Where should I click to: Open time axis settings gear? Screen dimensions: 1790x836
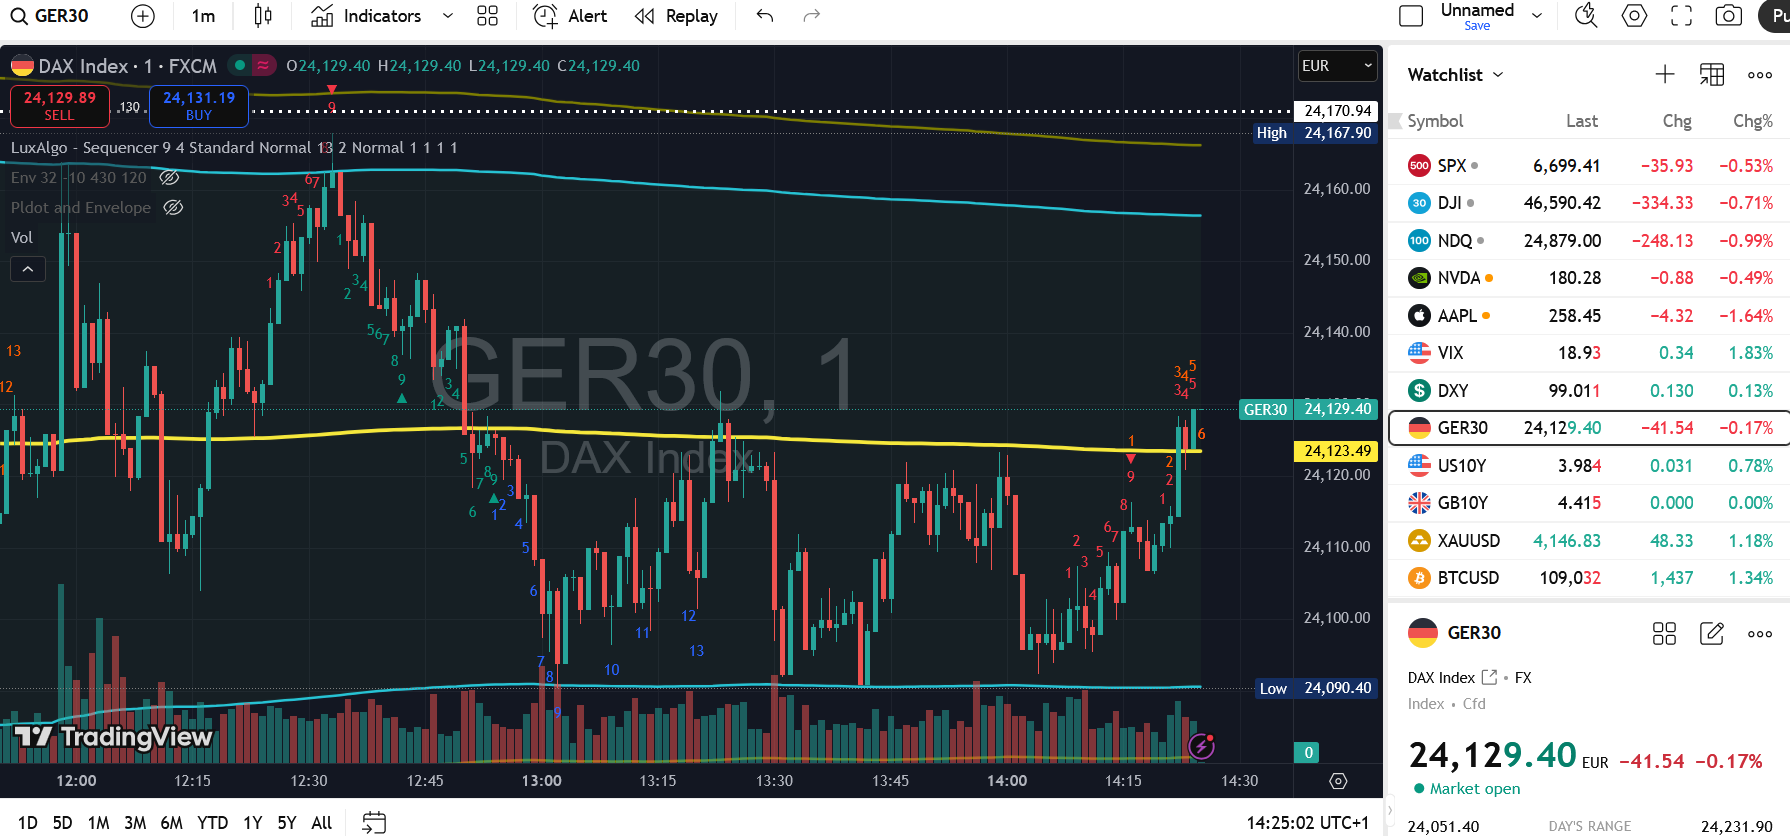1338,781
